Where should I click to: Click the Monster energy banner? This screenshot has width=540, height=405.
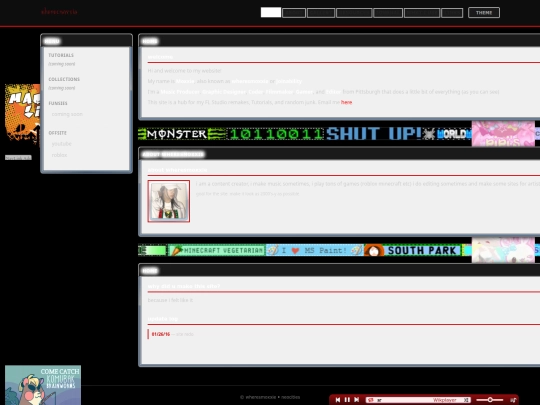point(182,134)
